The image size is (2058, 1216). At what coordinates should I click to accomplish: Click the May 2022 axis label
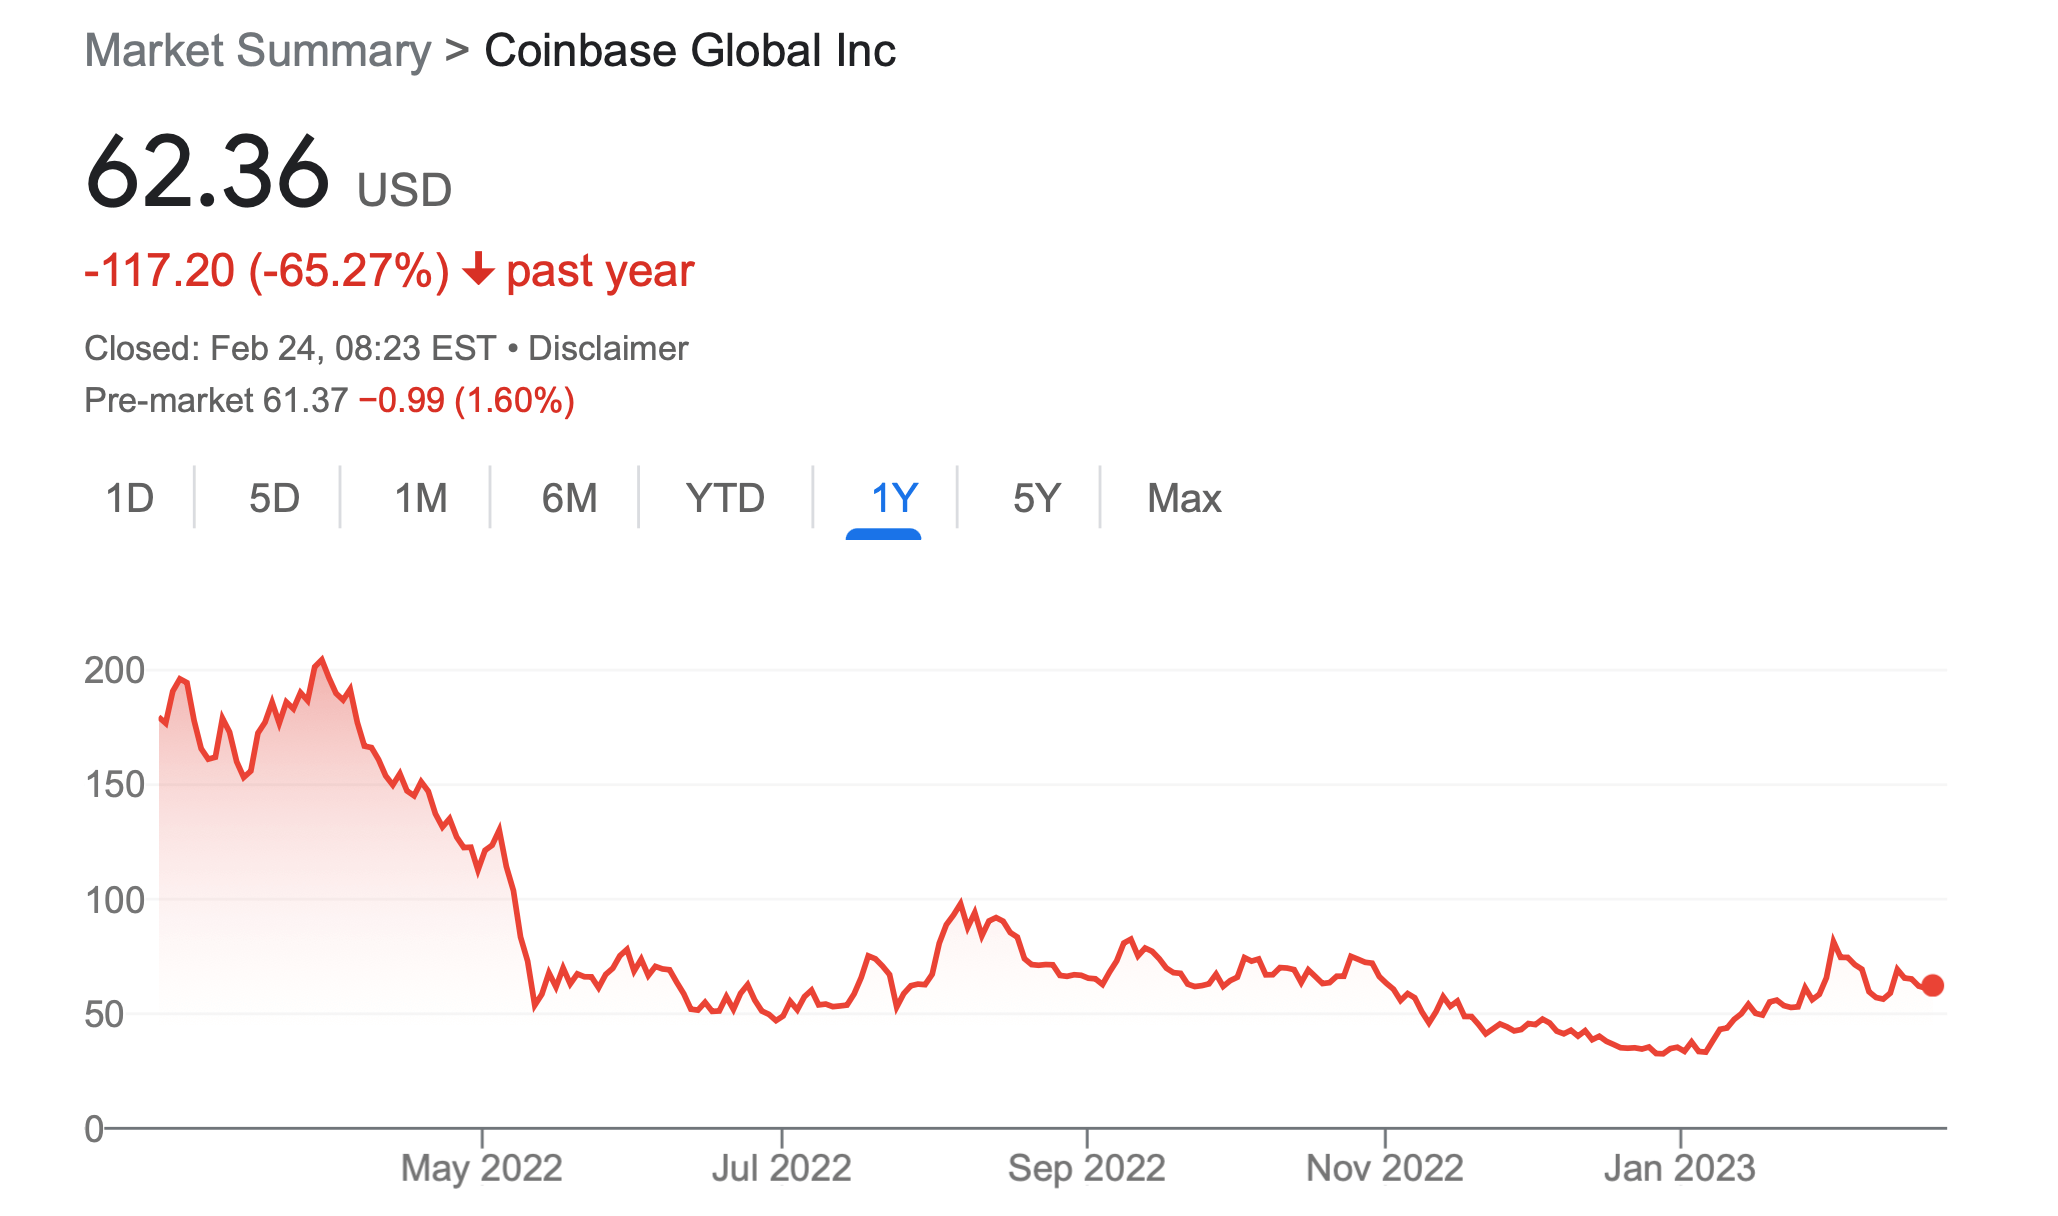tap(482, 1168)
